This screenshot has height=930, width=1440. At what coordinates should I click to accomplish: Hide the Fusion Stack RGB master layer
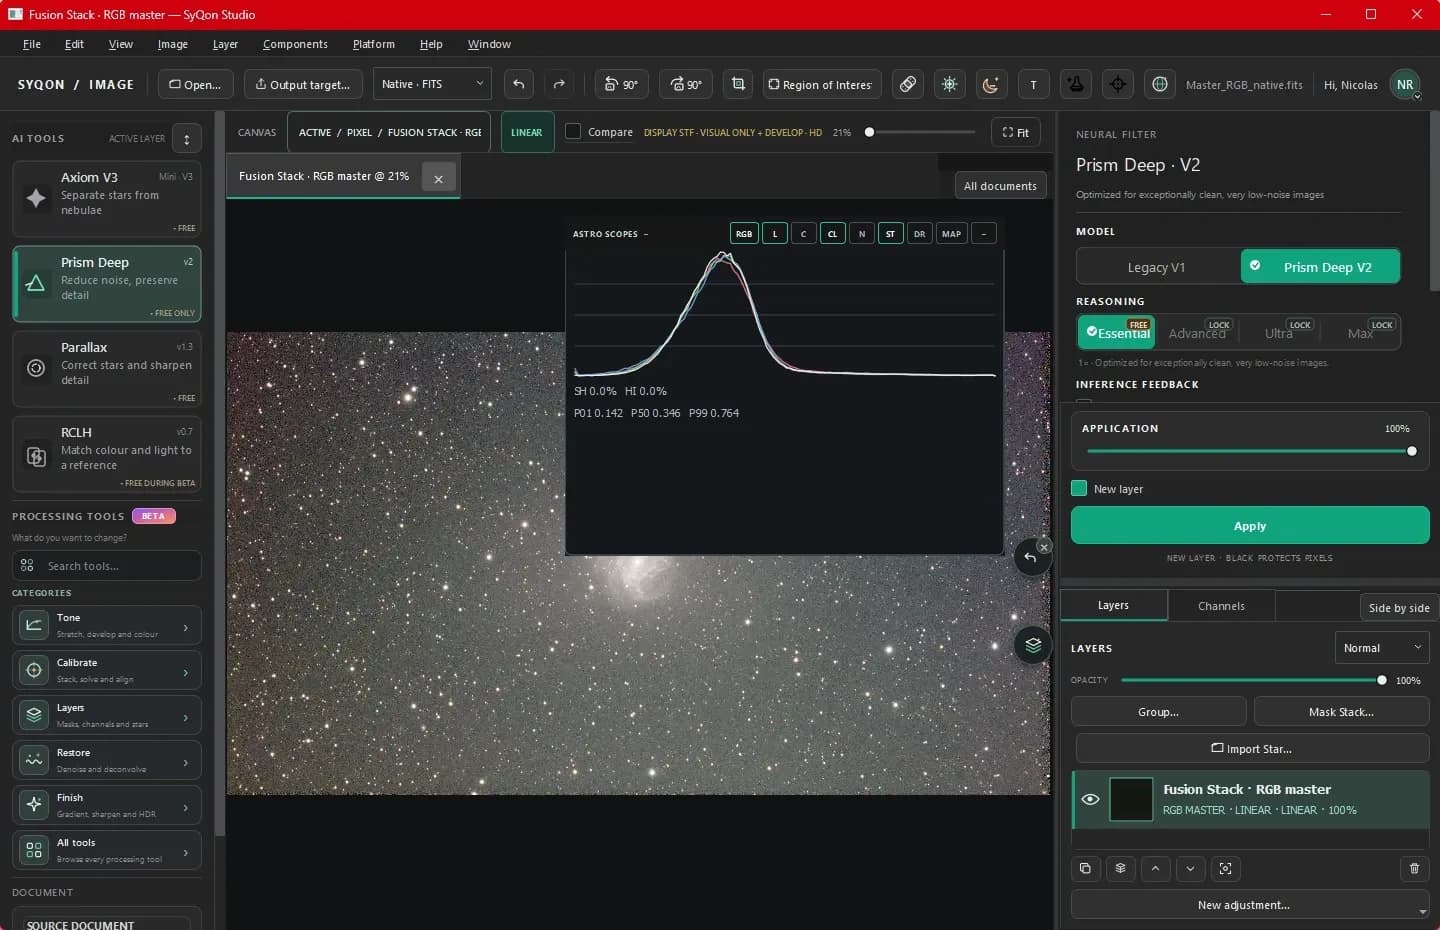(1090, 799)
